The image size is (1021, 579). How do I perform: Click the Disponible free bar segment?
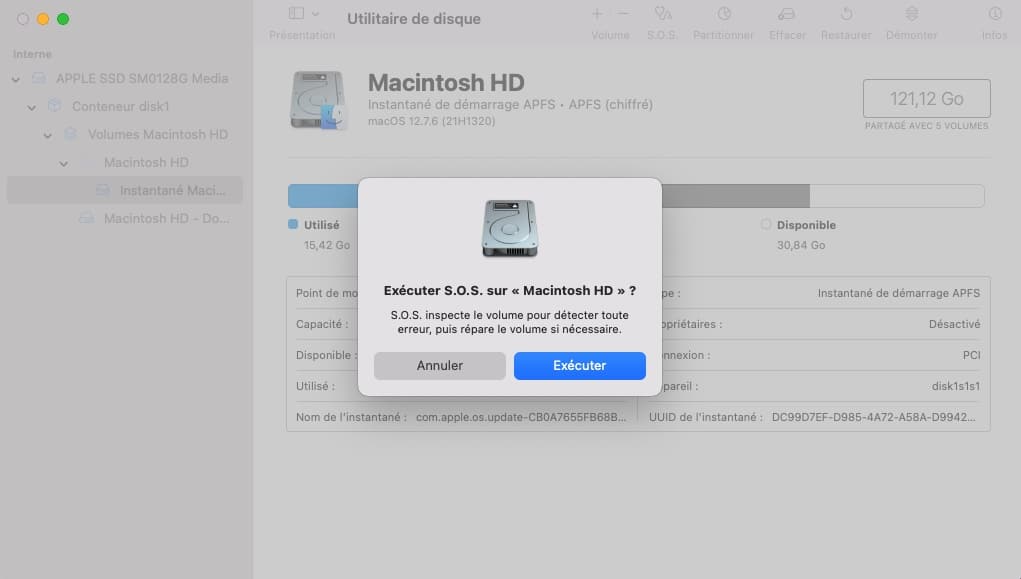pyautogui.click(x=897, y=196)
